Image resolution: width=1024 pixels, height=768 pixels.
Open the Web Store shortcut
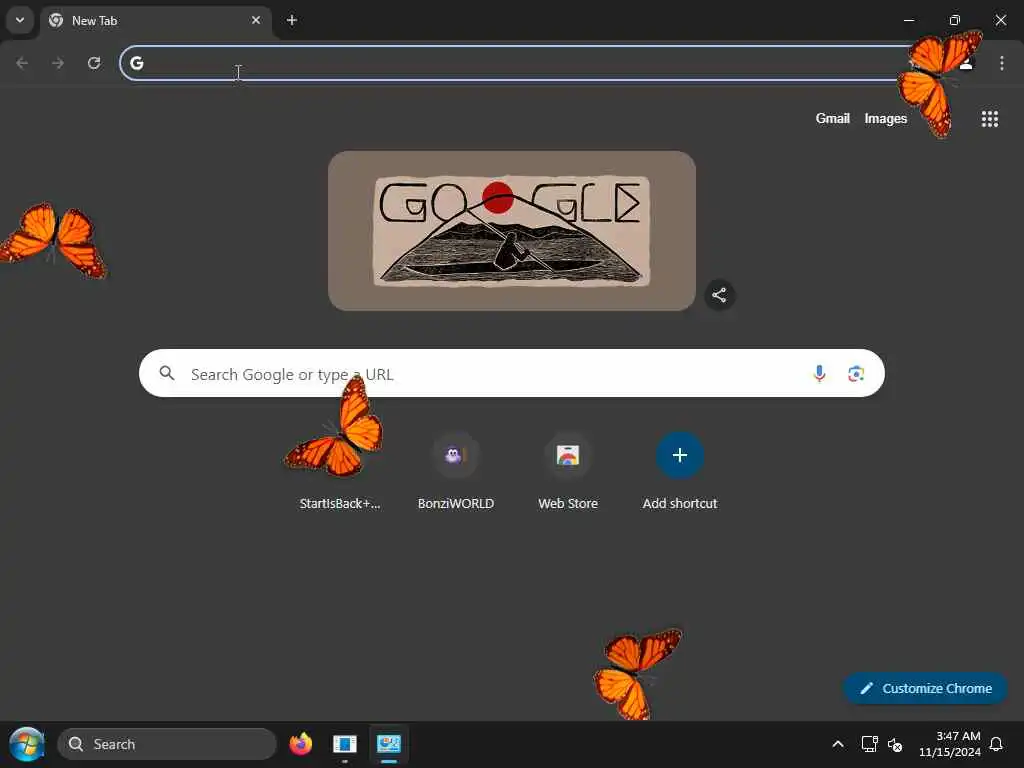point(568,470)
